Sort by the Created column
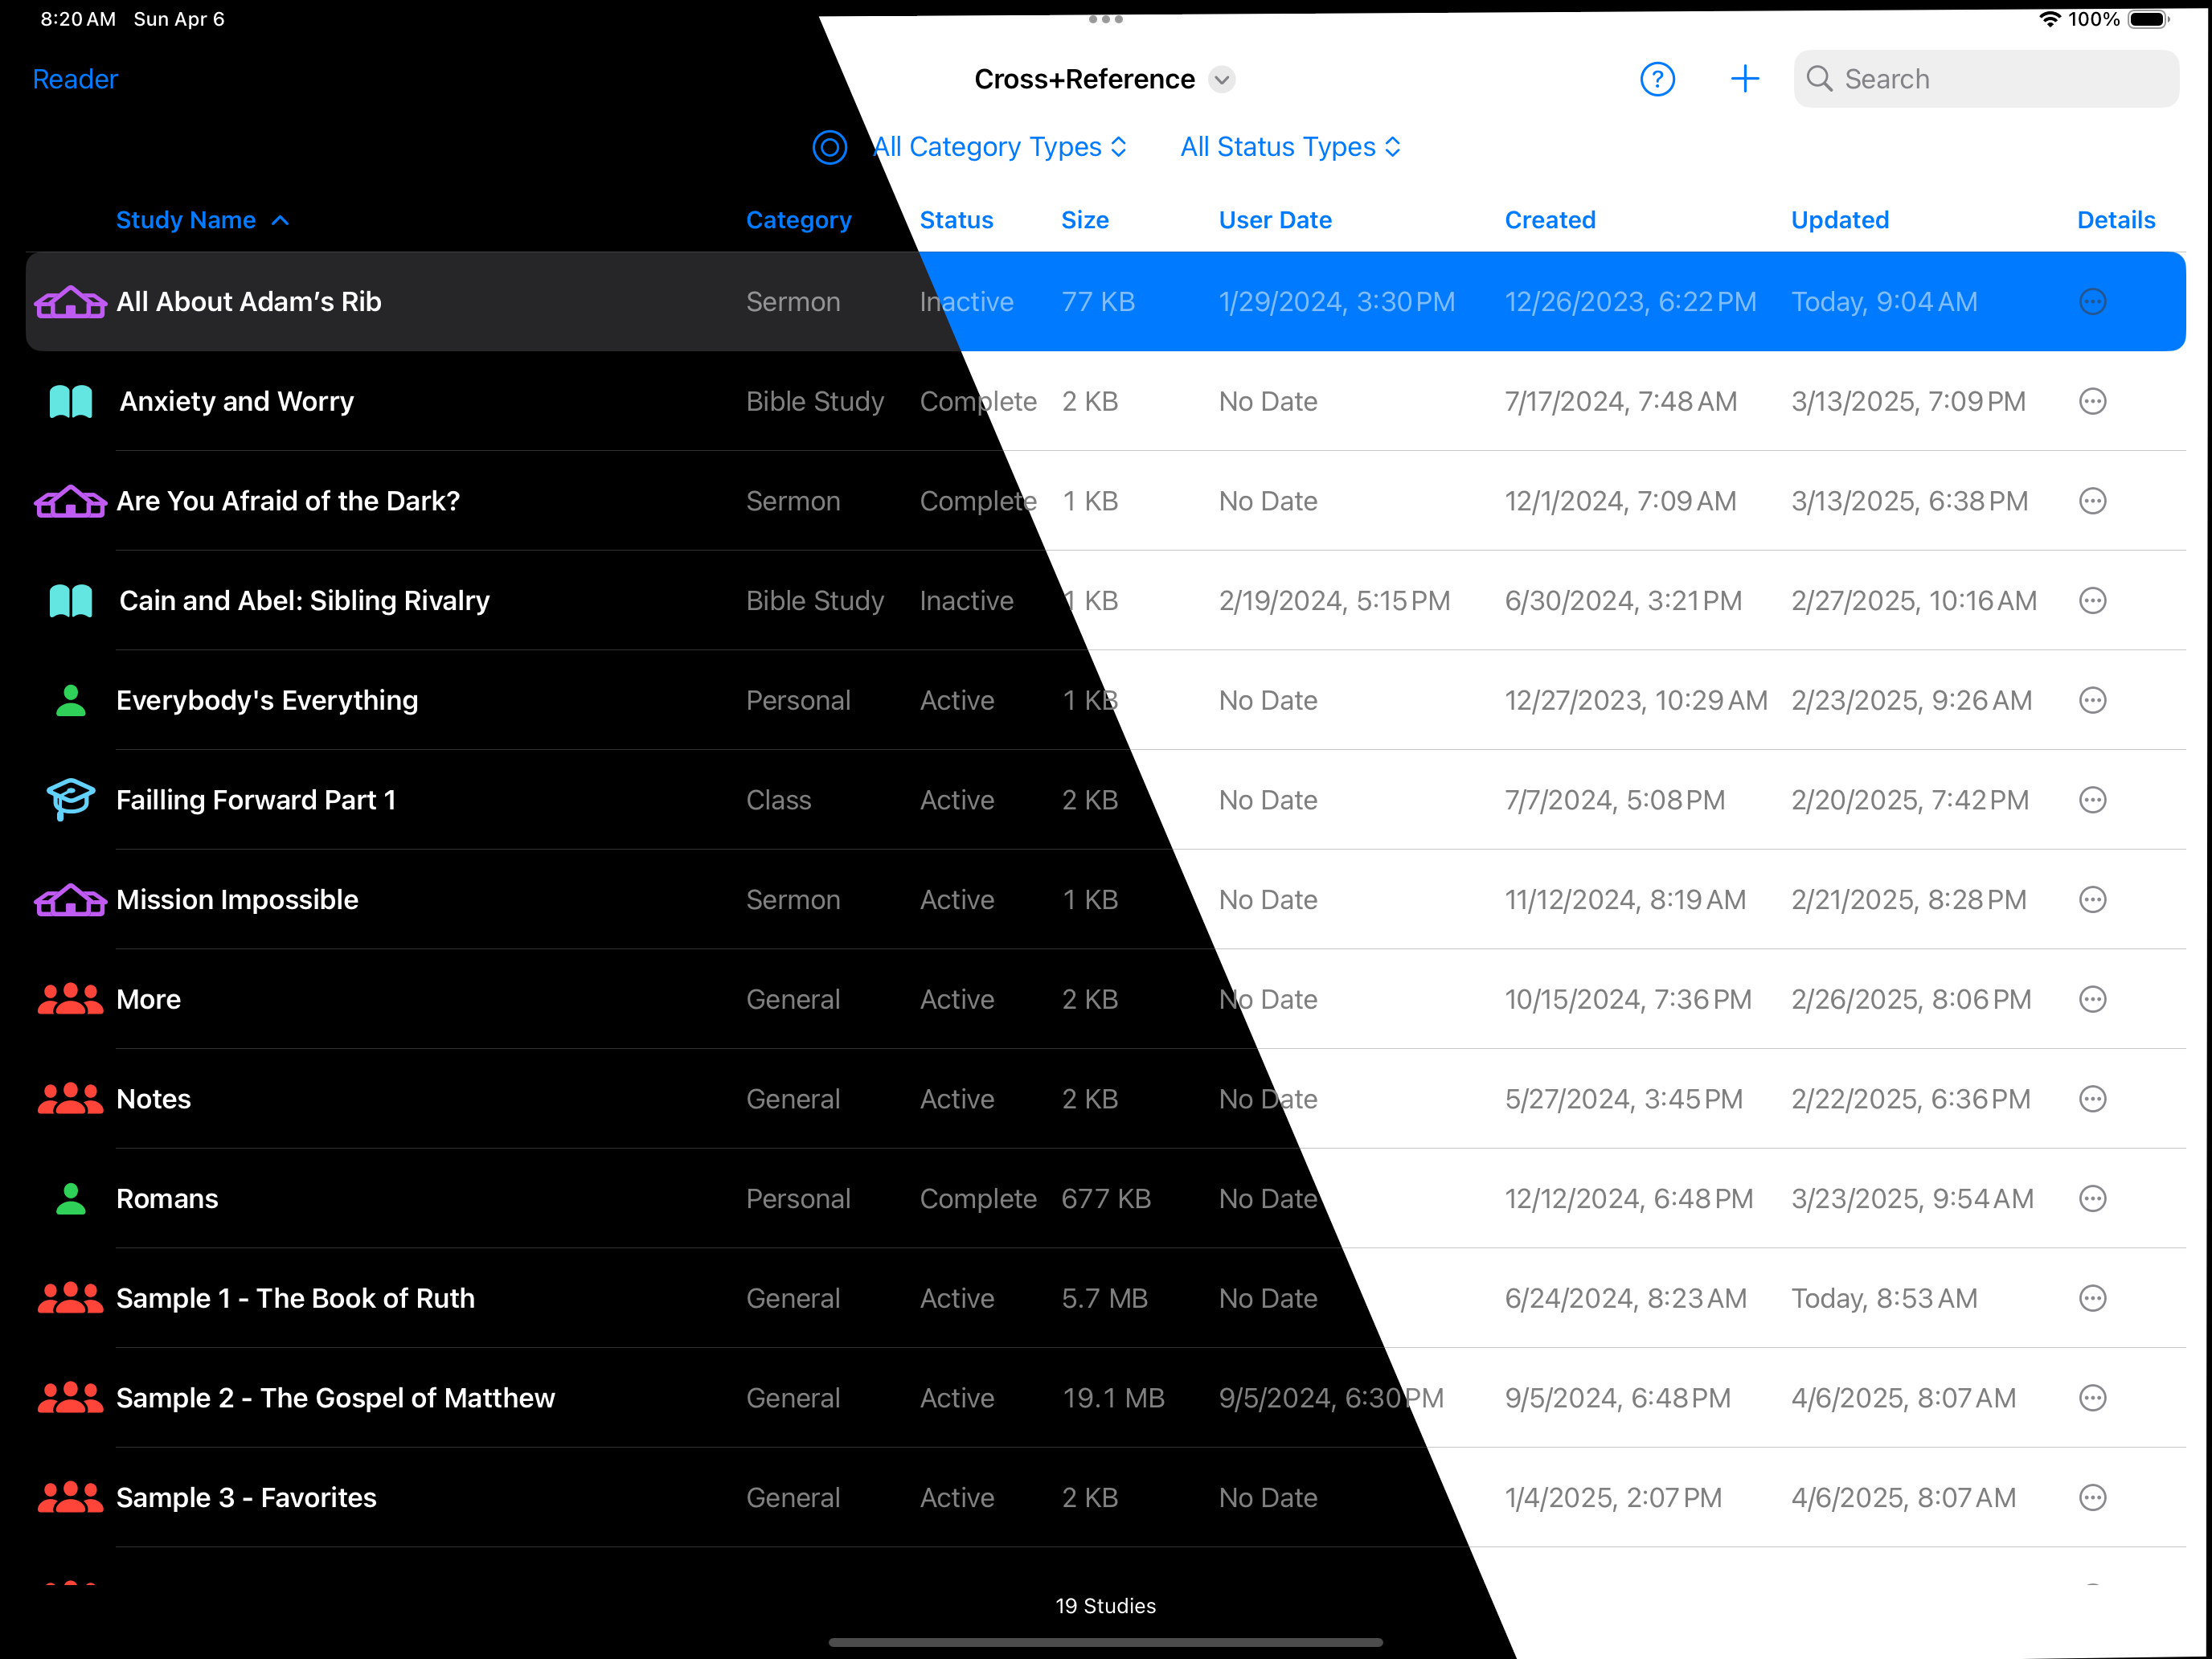2212x1659 pixels. point(1550,220)
